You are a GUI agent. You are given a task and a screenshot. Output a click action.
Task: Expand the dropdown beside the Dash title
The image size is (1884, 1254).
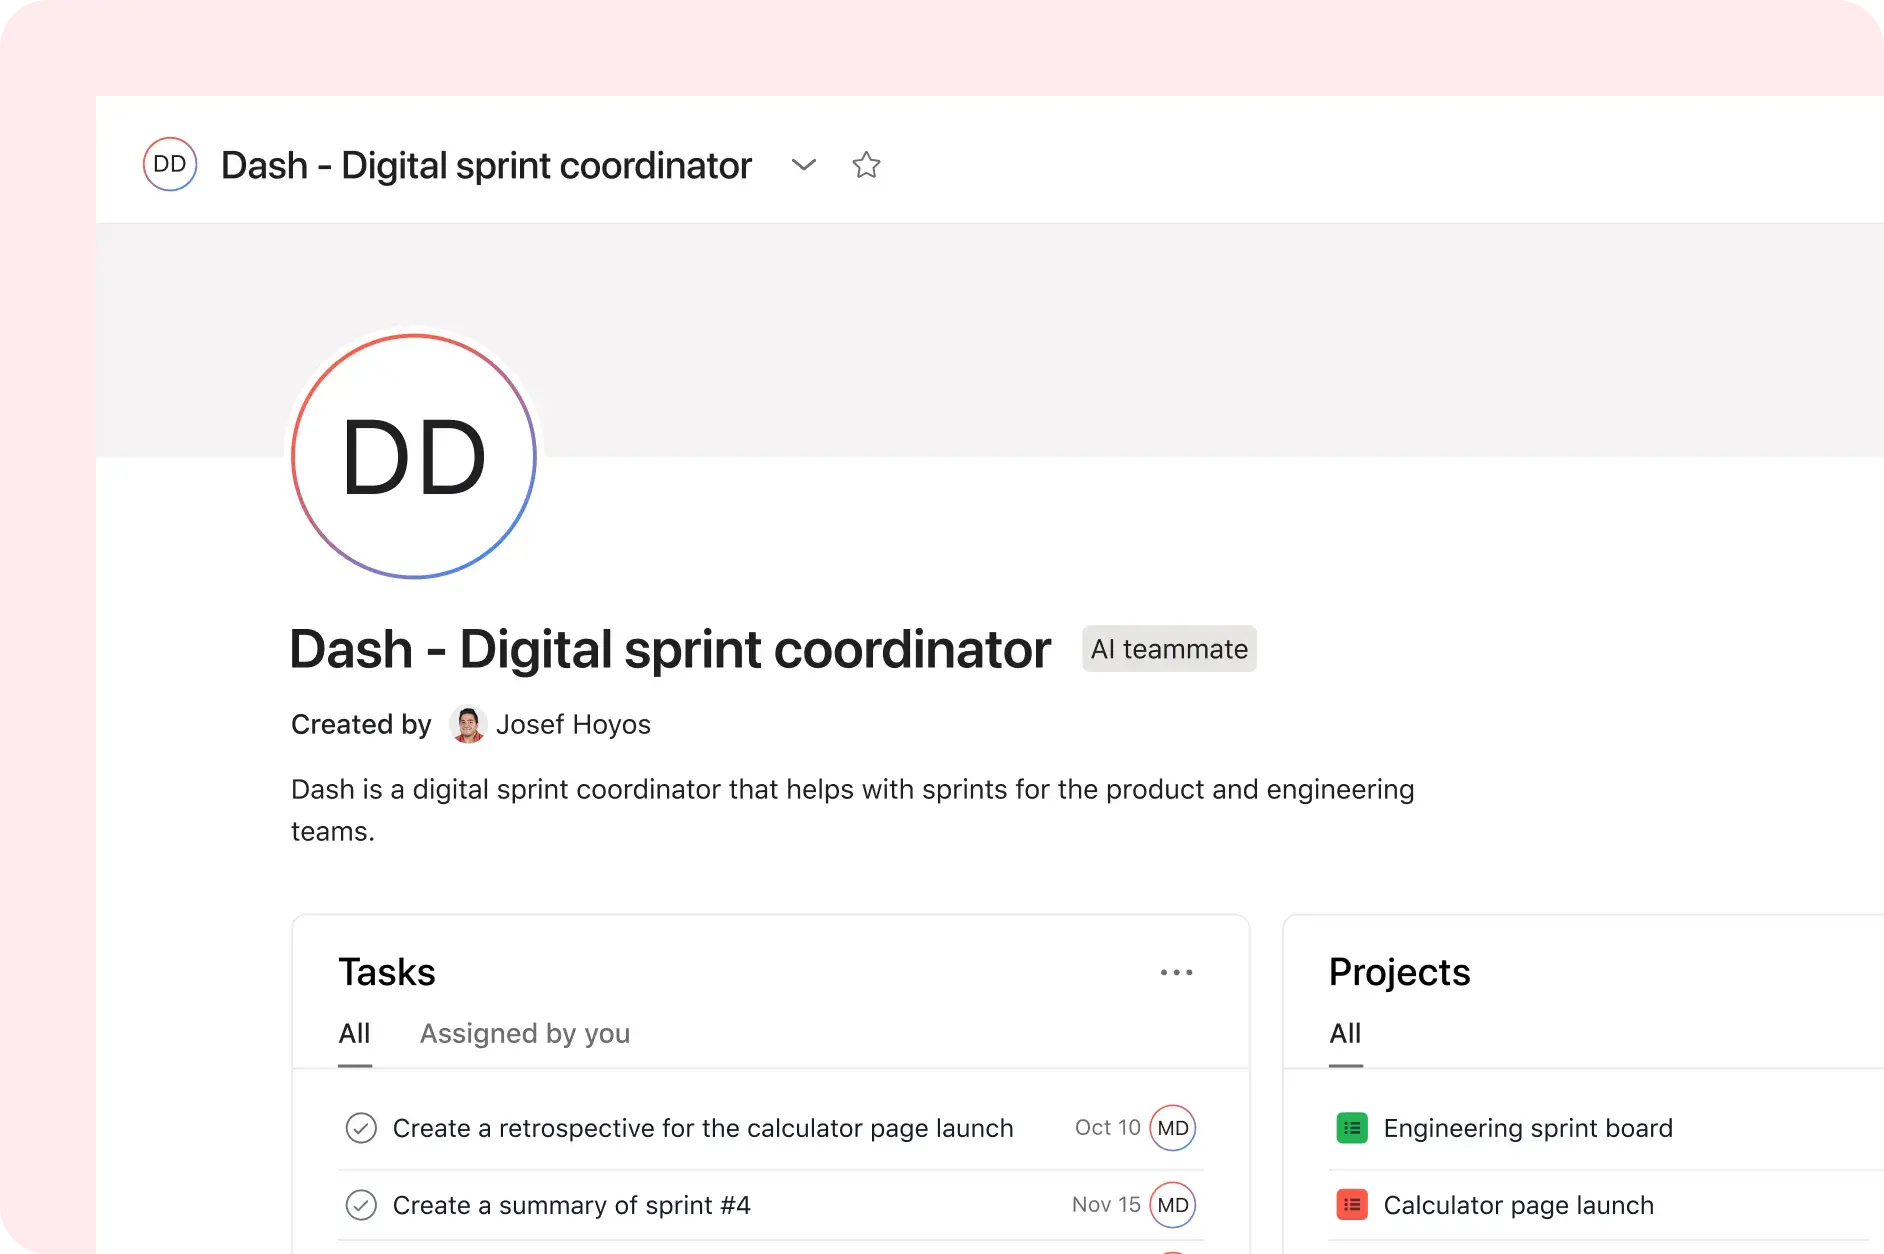[803, 164]
